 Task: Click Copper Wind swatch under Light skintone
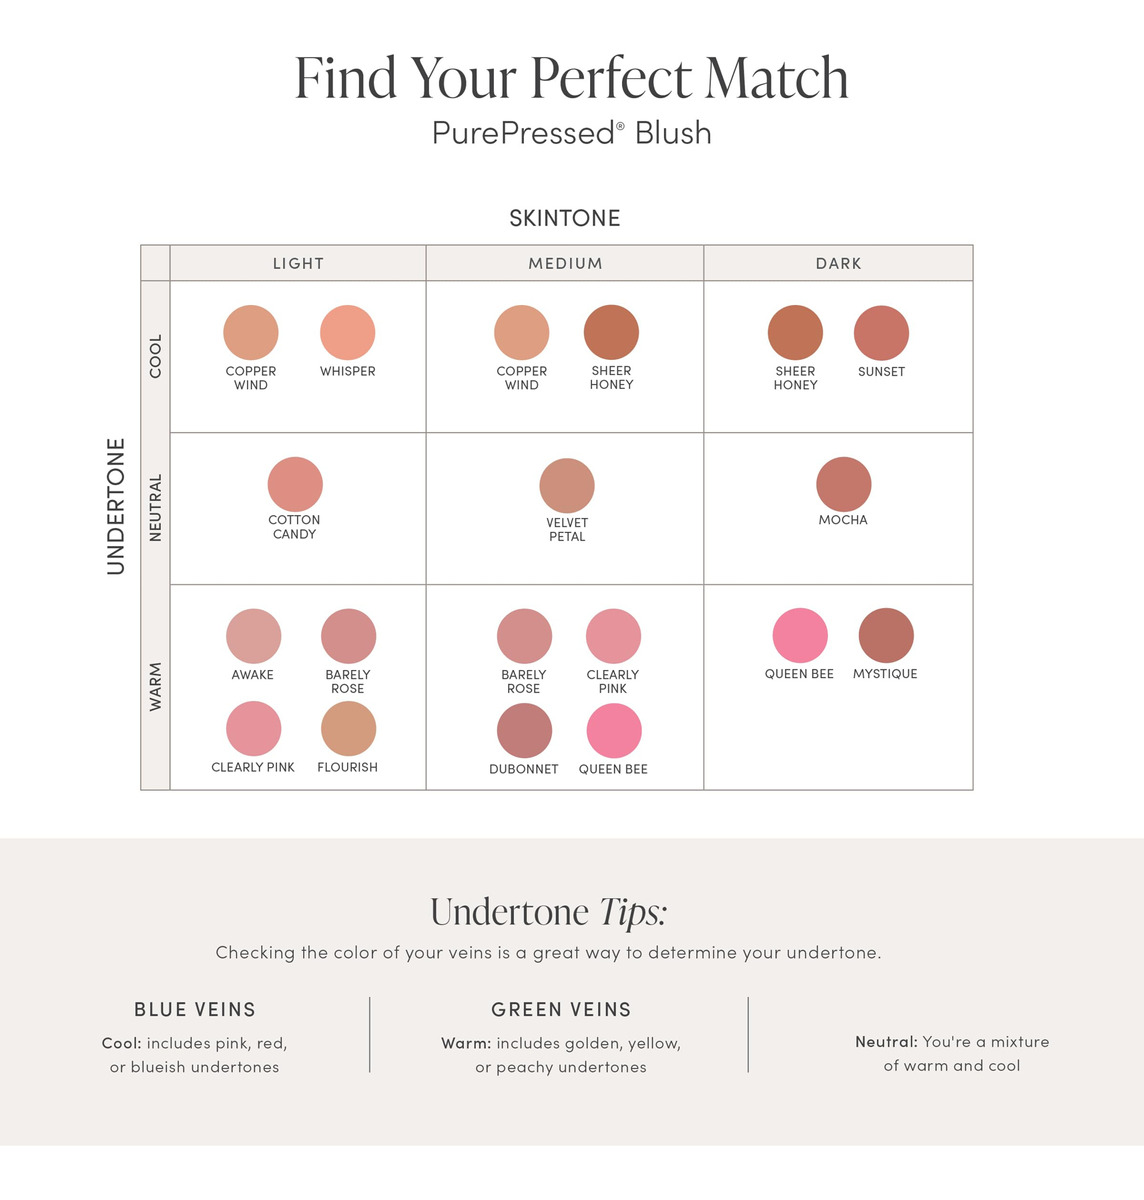pos(250,333)
